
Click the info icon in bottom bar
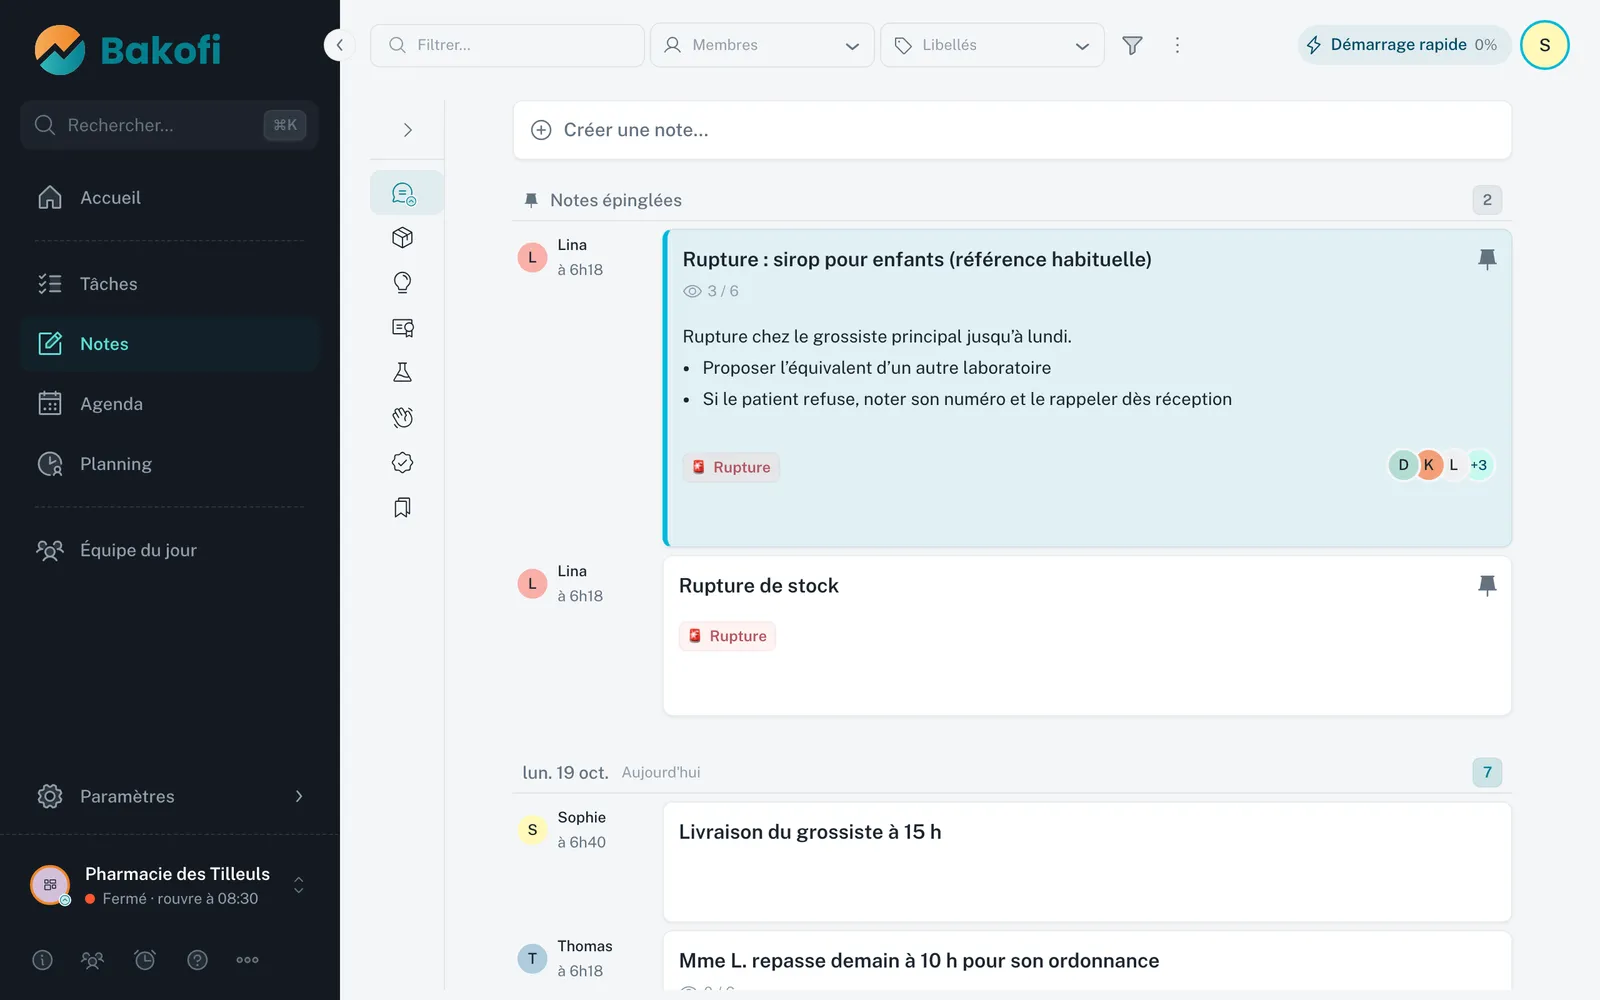(42, 960)
